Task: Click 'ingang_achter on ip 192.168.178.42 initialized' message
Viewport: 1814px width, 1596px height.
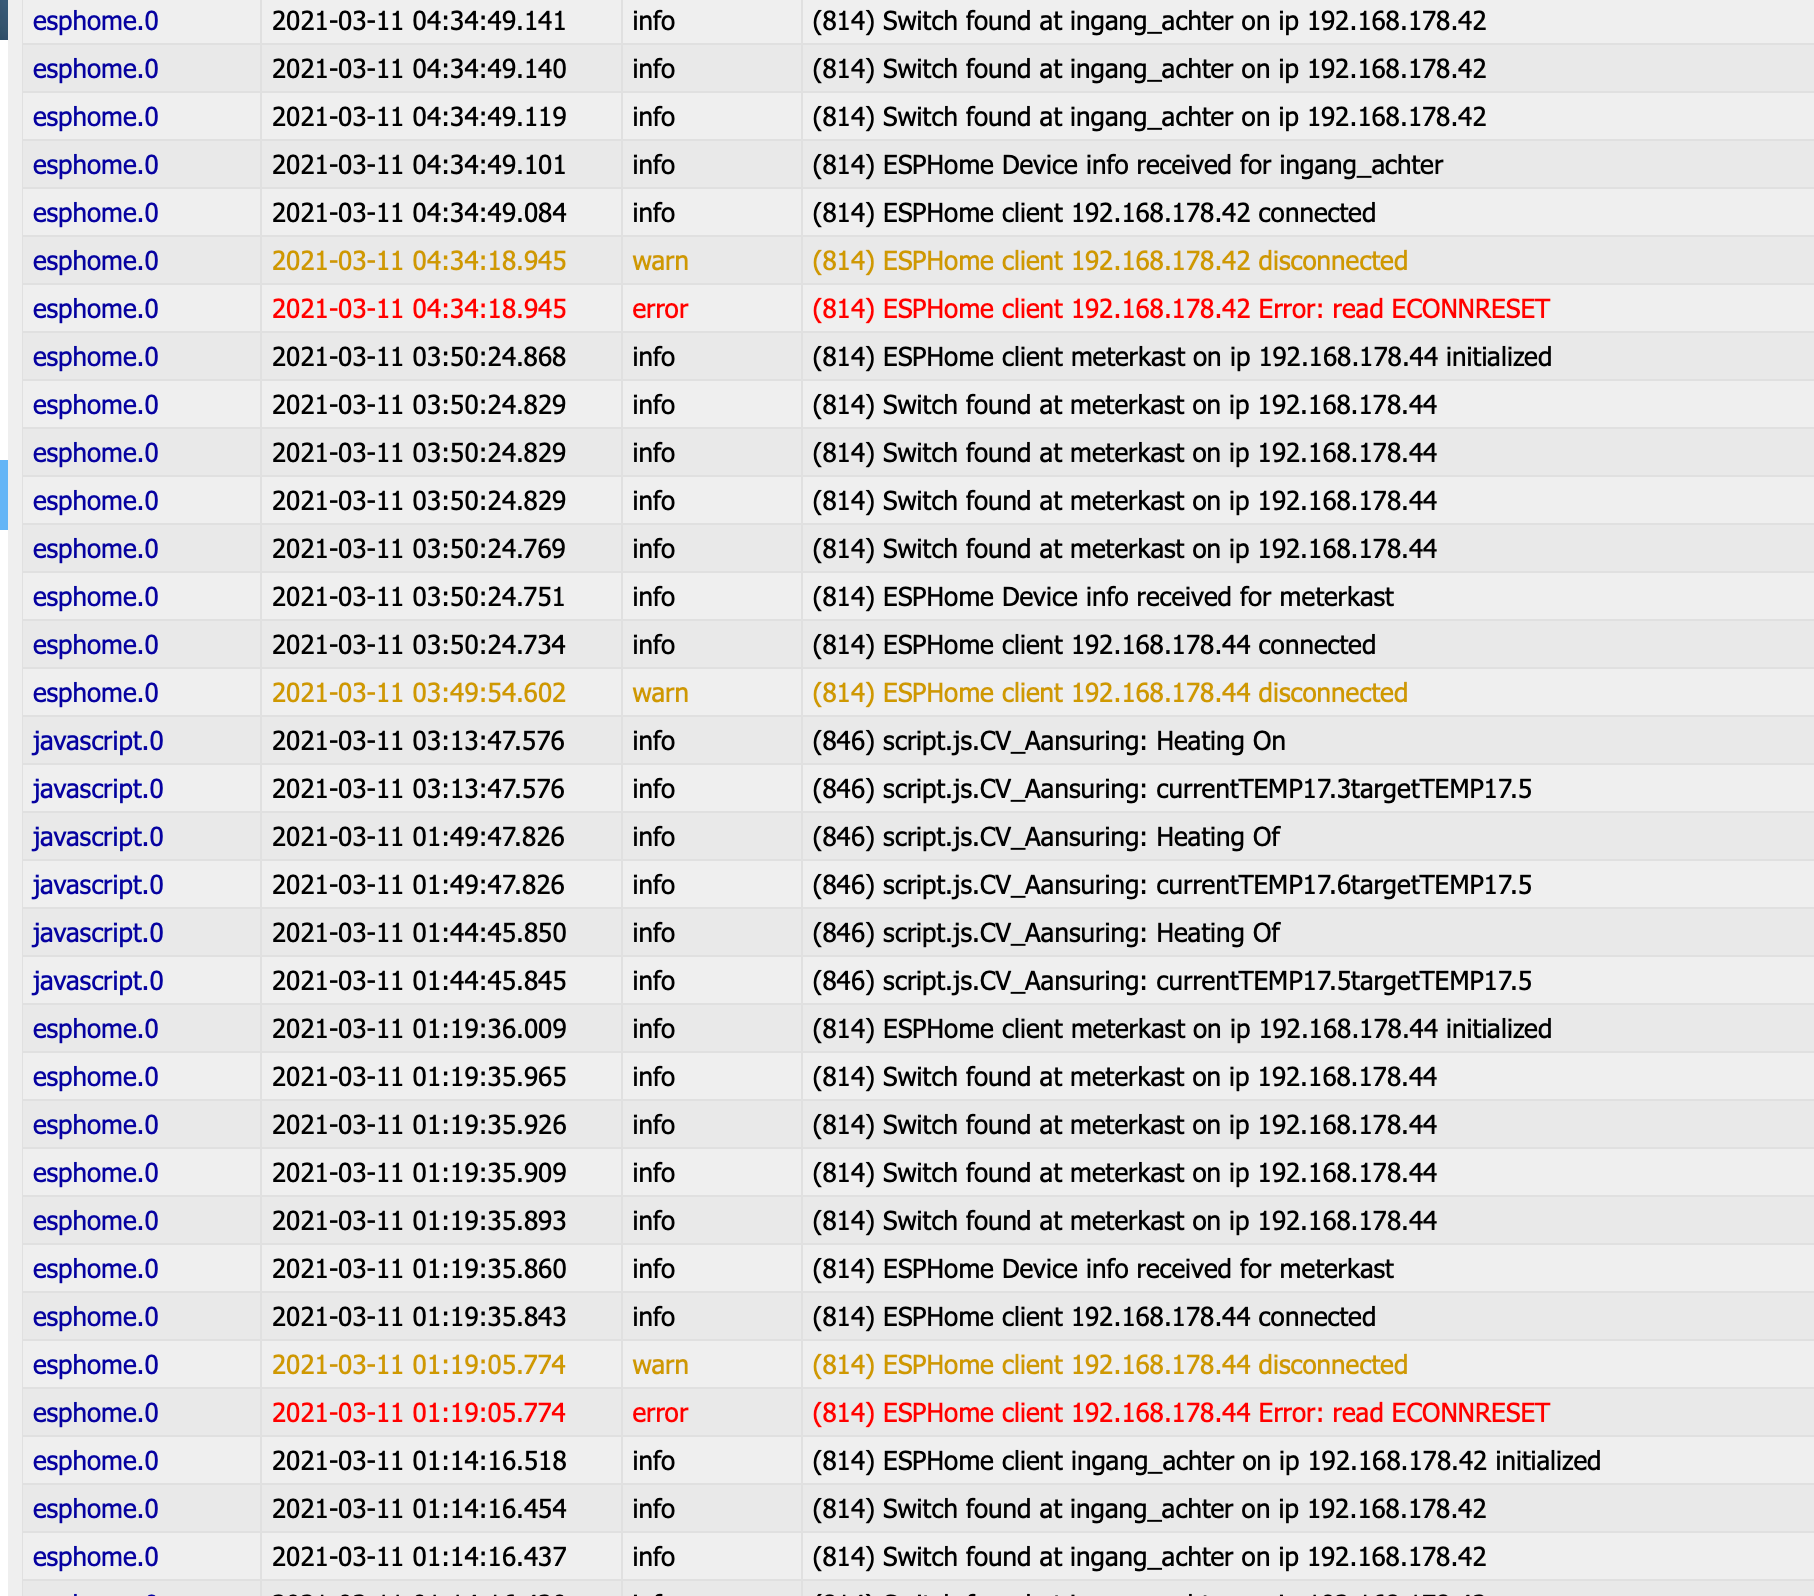Action: [1206, 1461]
